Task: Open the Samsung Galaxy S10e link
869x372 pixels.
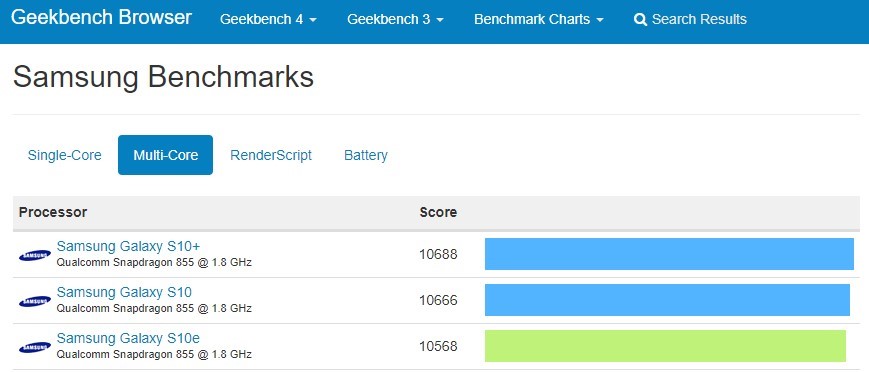Action: coord(128,338)
